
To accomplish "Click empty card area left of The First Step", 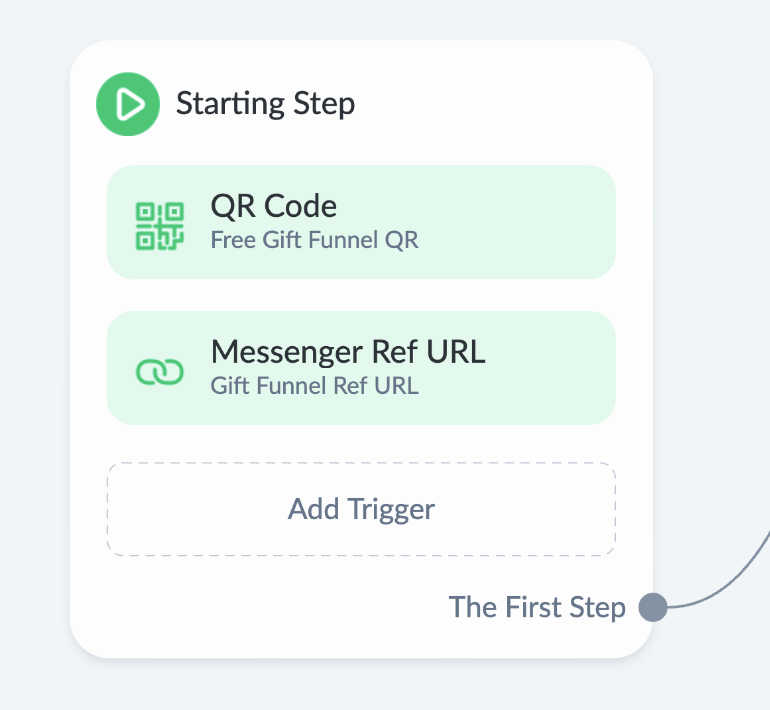I will point(250,607).
